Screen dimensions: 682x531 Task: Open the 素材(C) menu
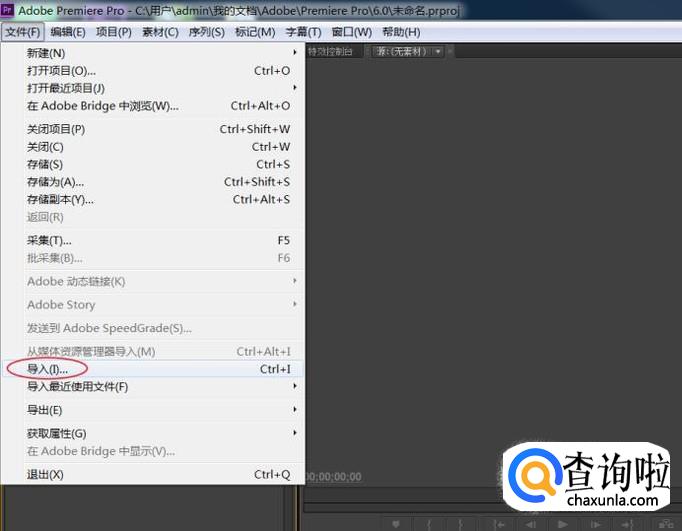pos(160,32)
